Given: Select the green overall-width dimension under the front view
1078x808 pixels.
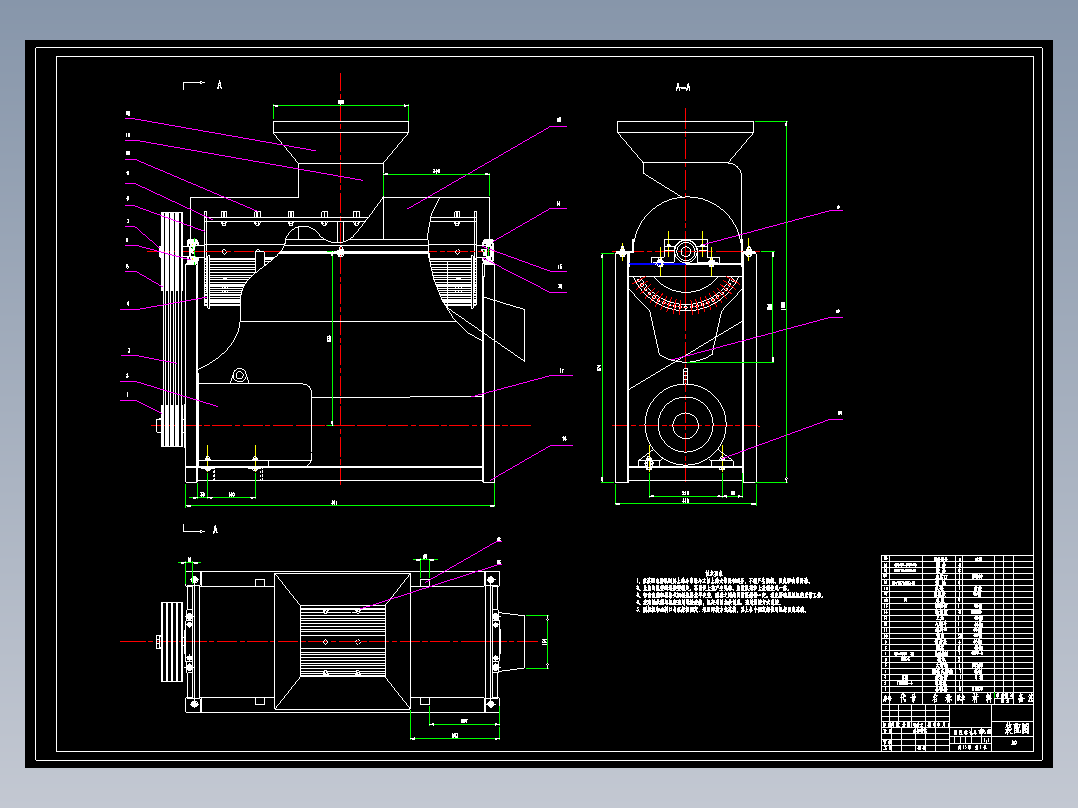Looking at the screenshot, I should tap(340, 503).
